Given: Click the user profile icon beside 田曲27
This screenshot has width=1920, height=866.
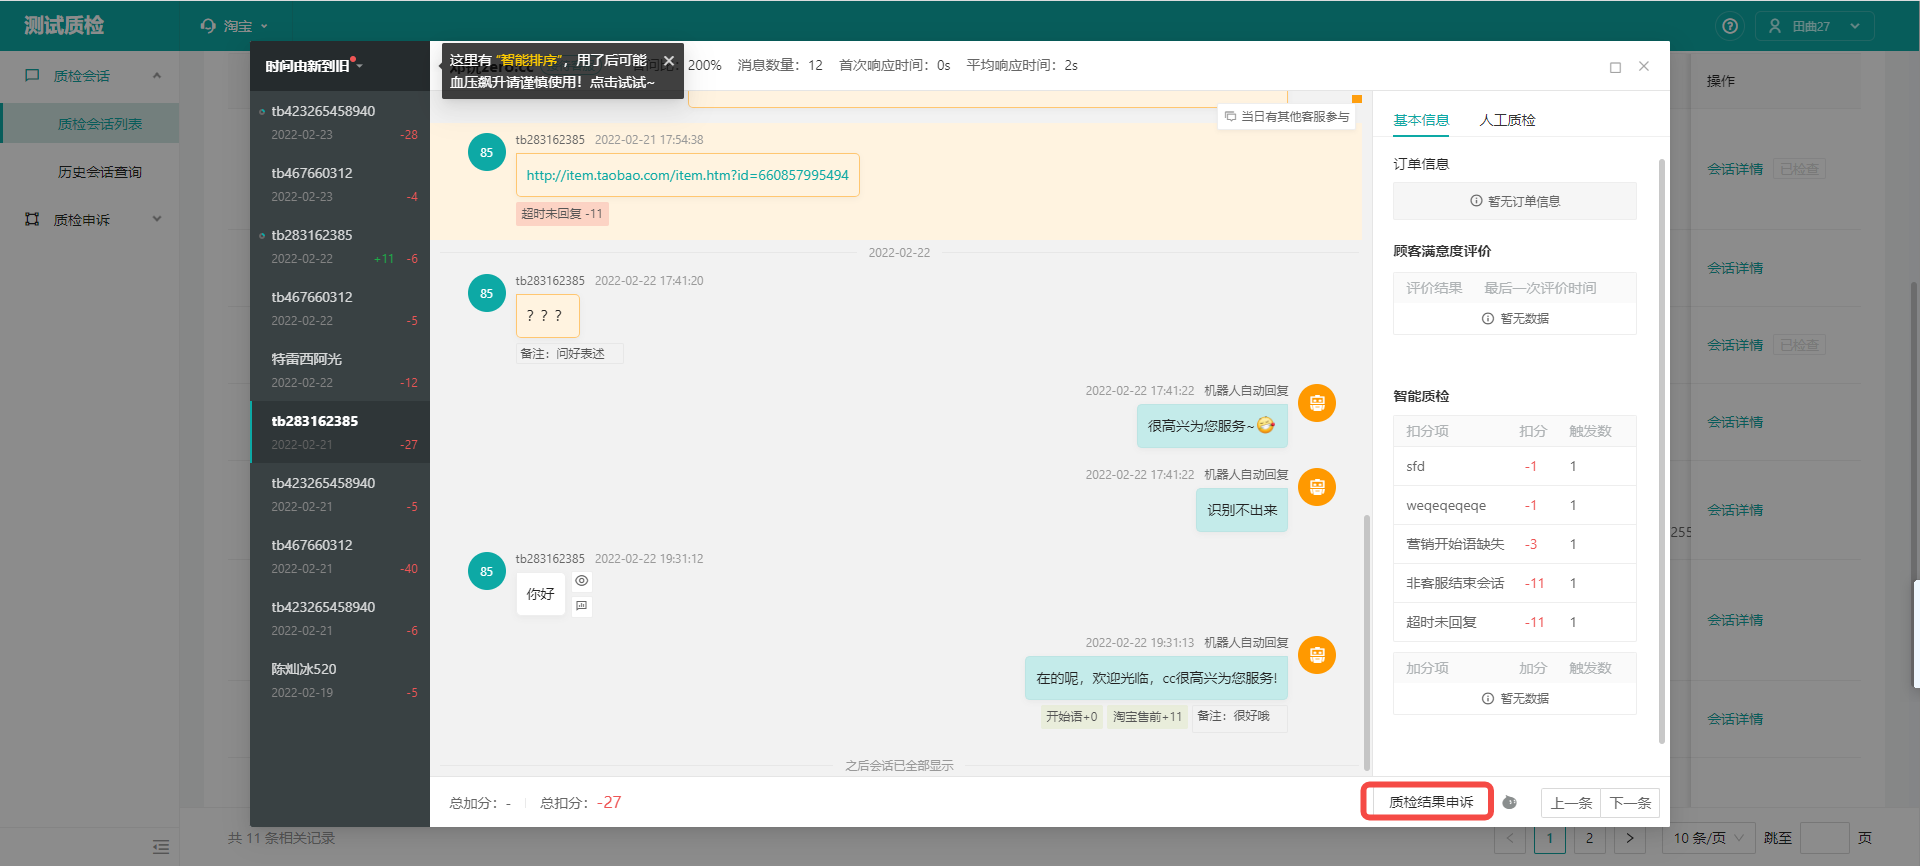Looking at the screenshot, I should [x=1775, y=26].
